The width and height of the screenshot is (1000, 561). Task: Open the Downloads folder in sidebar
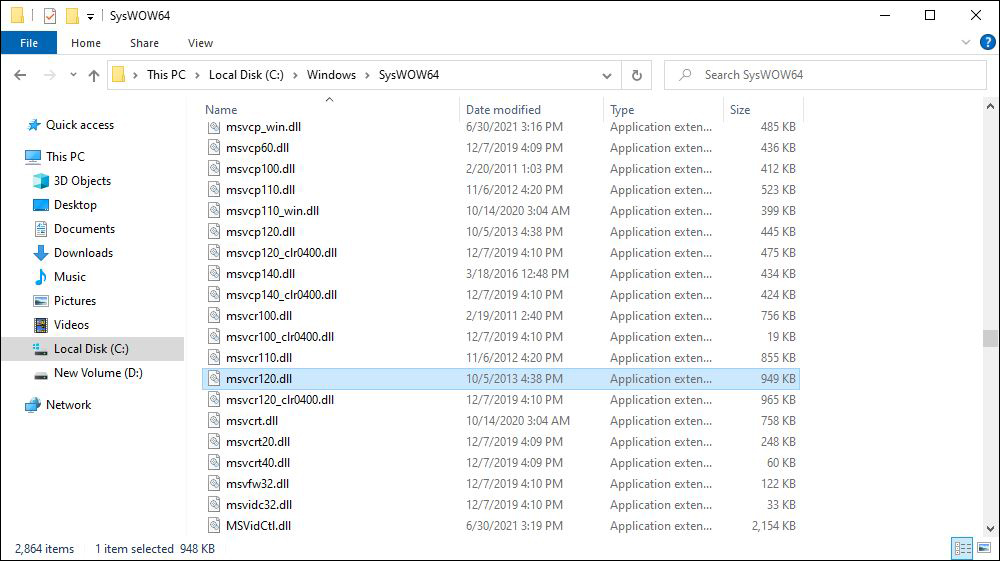(83, 253)
